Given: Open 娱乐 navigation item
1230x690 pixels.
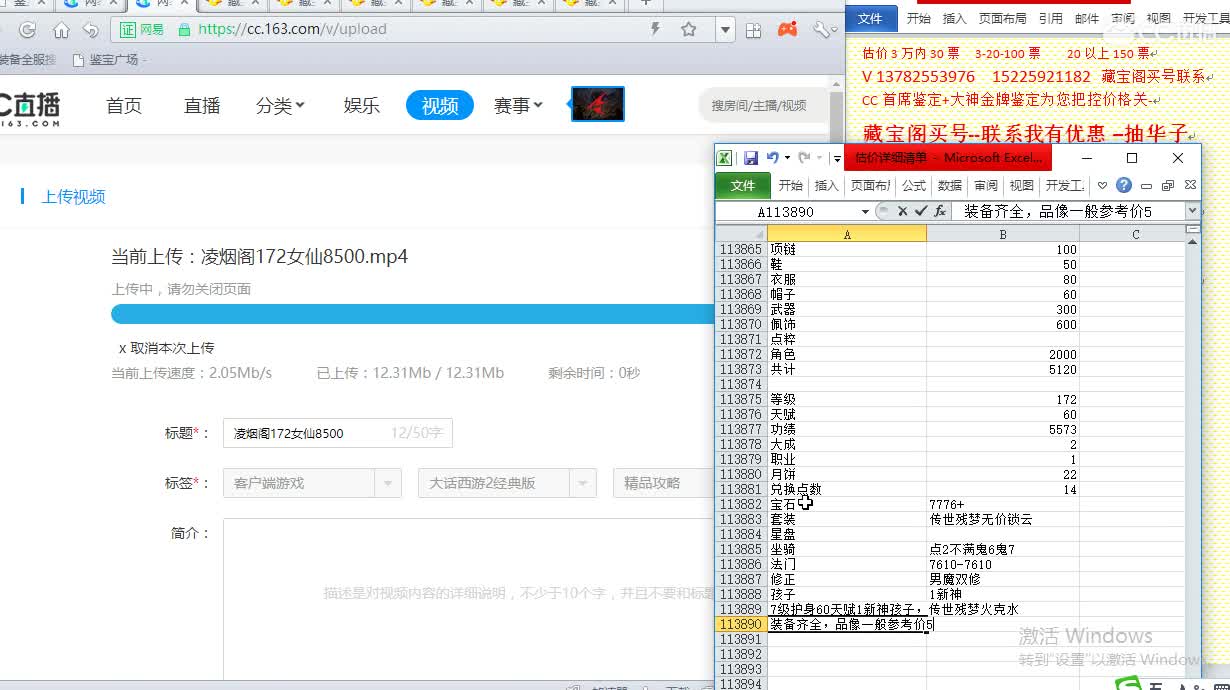Looking at the screenshot, I should pos(361,105).
